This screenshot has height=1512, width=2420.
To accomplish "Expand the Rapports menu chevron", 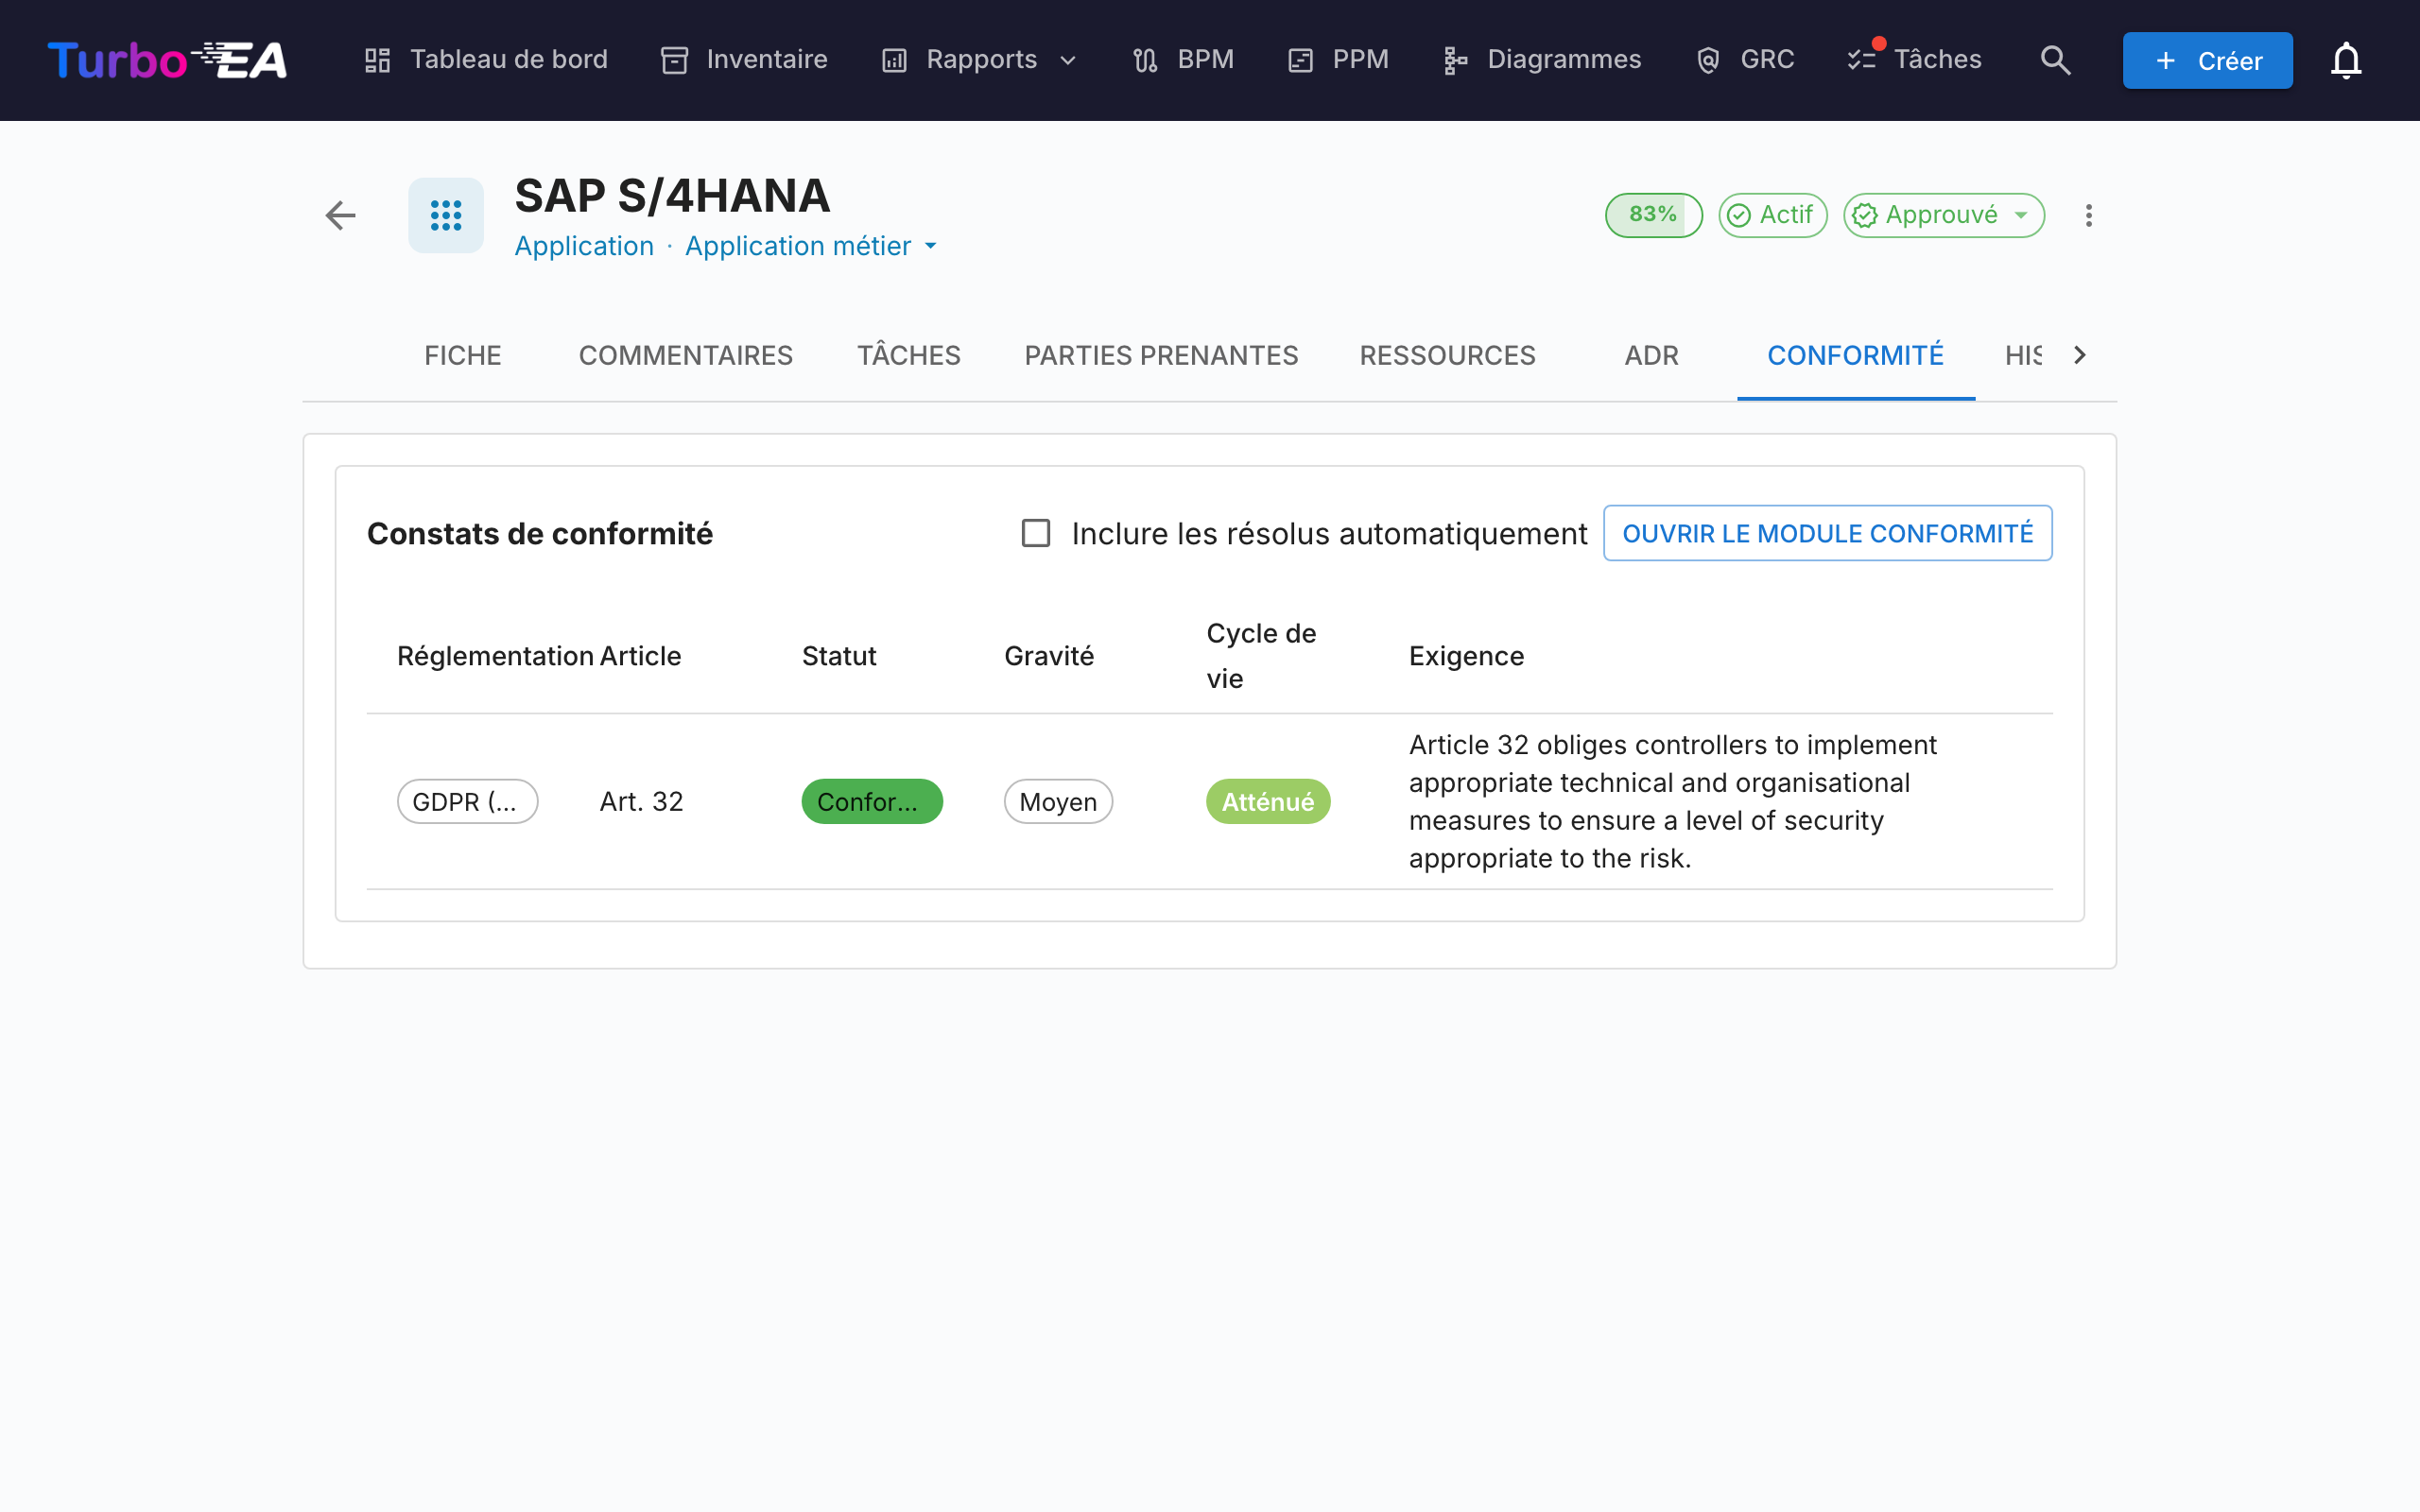I will pos(1068,60).
